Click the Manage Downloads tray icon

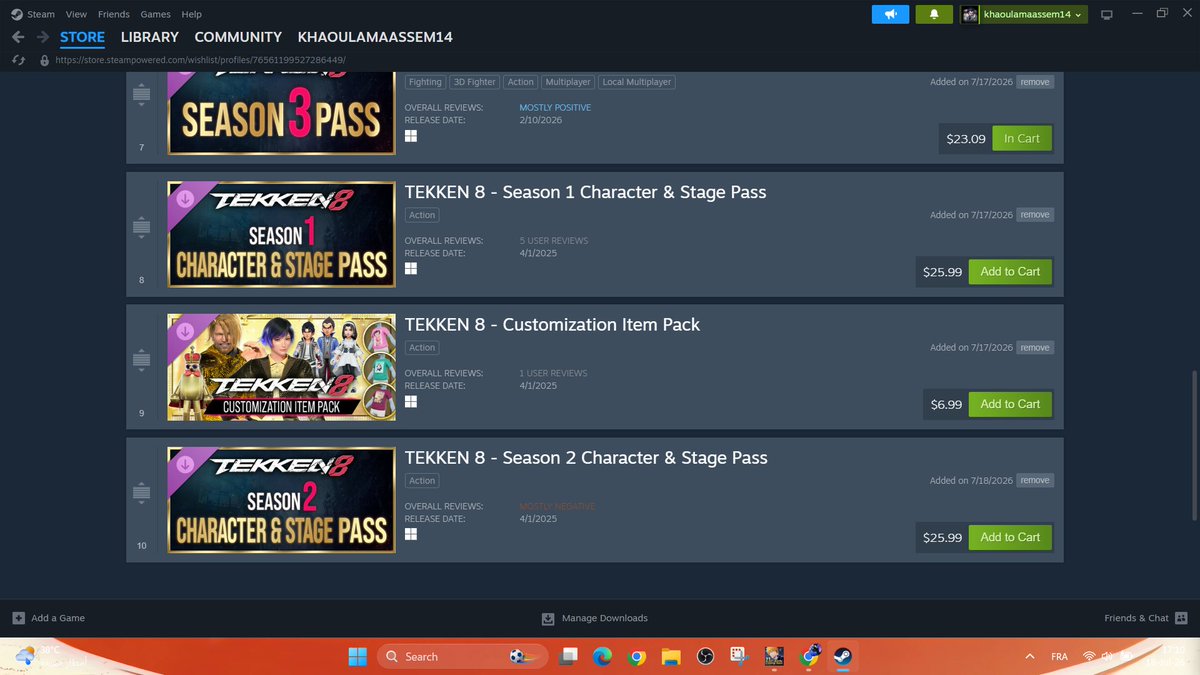tap(548, 618)
